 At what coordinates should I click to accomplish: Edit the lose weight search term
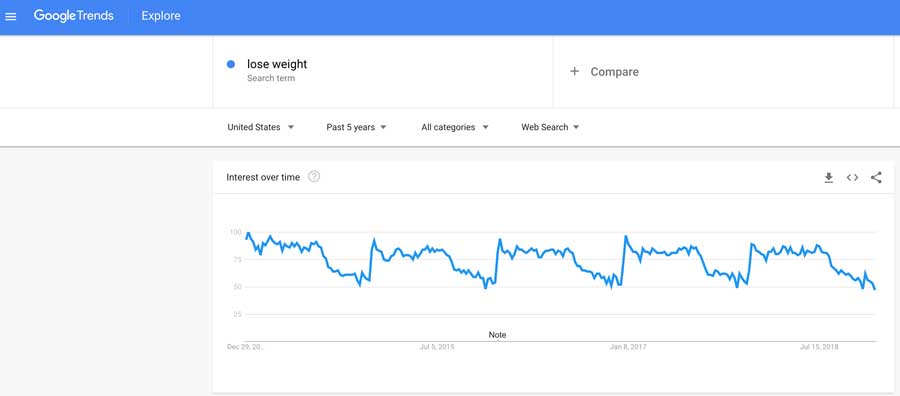coord(277,64)
